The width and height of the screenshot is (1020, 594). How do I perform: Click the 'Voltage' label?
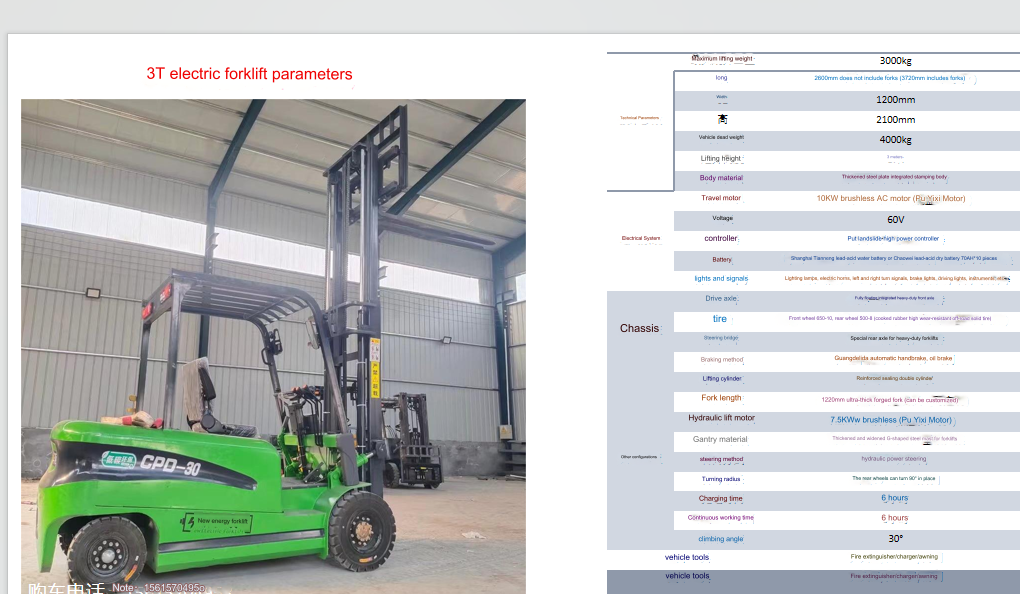722,218
